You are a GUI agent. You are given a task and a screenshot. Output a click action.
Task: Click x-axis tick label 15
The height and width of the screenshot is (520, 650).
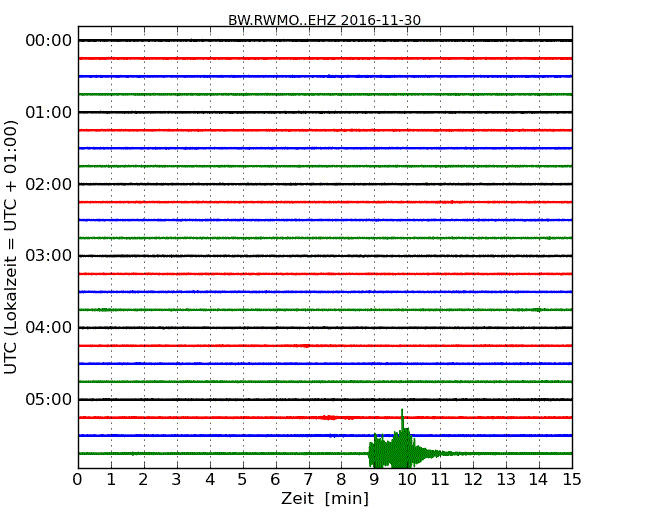point(572,480)
